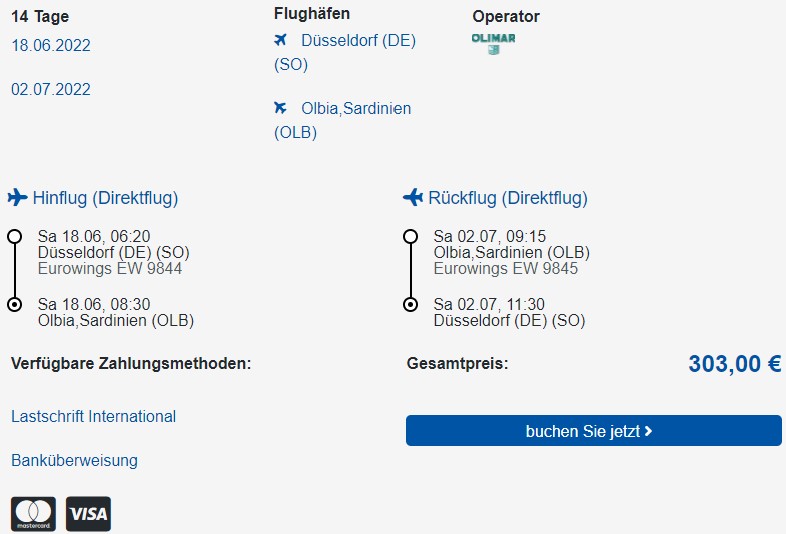Viewport: 786px width, 534px height.
Task: Click the departing plane icon beside Düsseldorf
Action: click(x=280, y=40)
